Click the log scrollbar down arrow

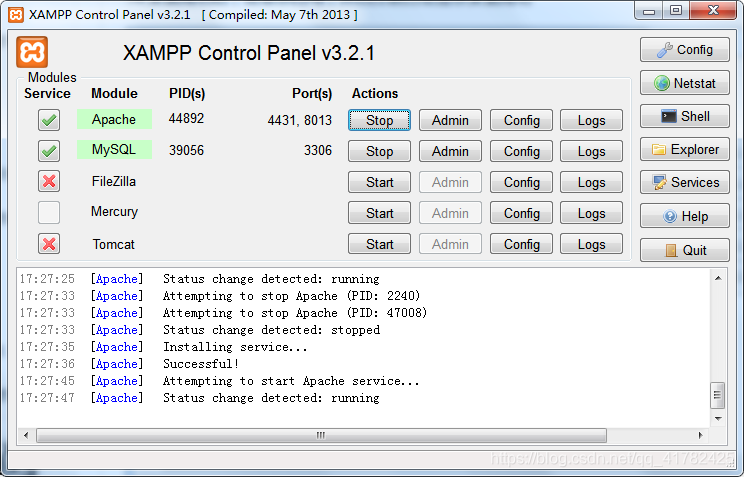[718, 419]
